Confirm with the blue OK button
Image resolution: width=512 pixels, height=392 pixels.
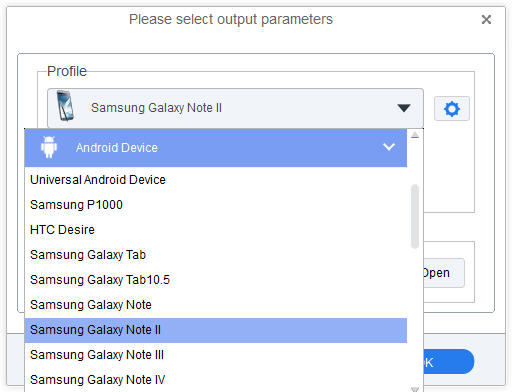pyautogui.click(x=449, y=362)
